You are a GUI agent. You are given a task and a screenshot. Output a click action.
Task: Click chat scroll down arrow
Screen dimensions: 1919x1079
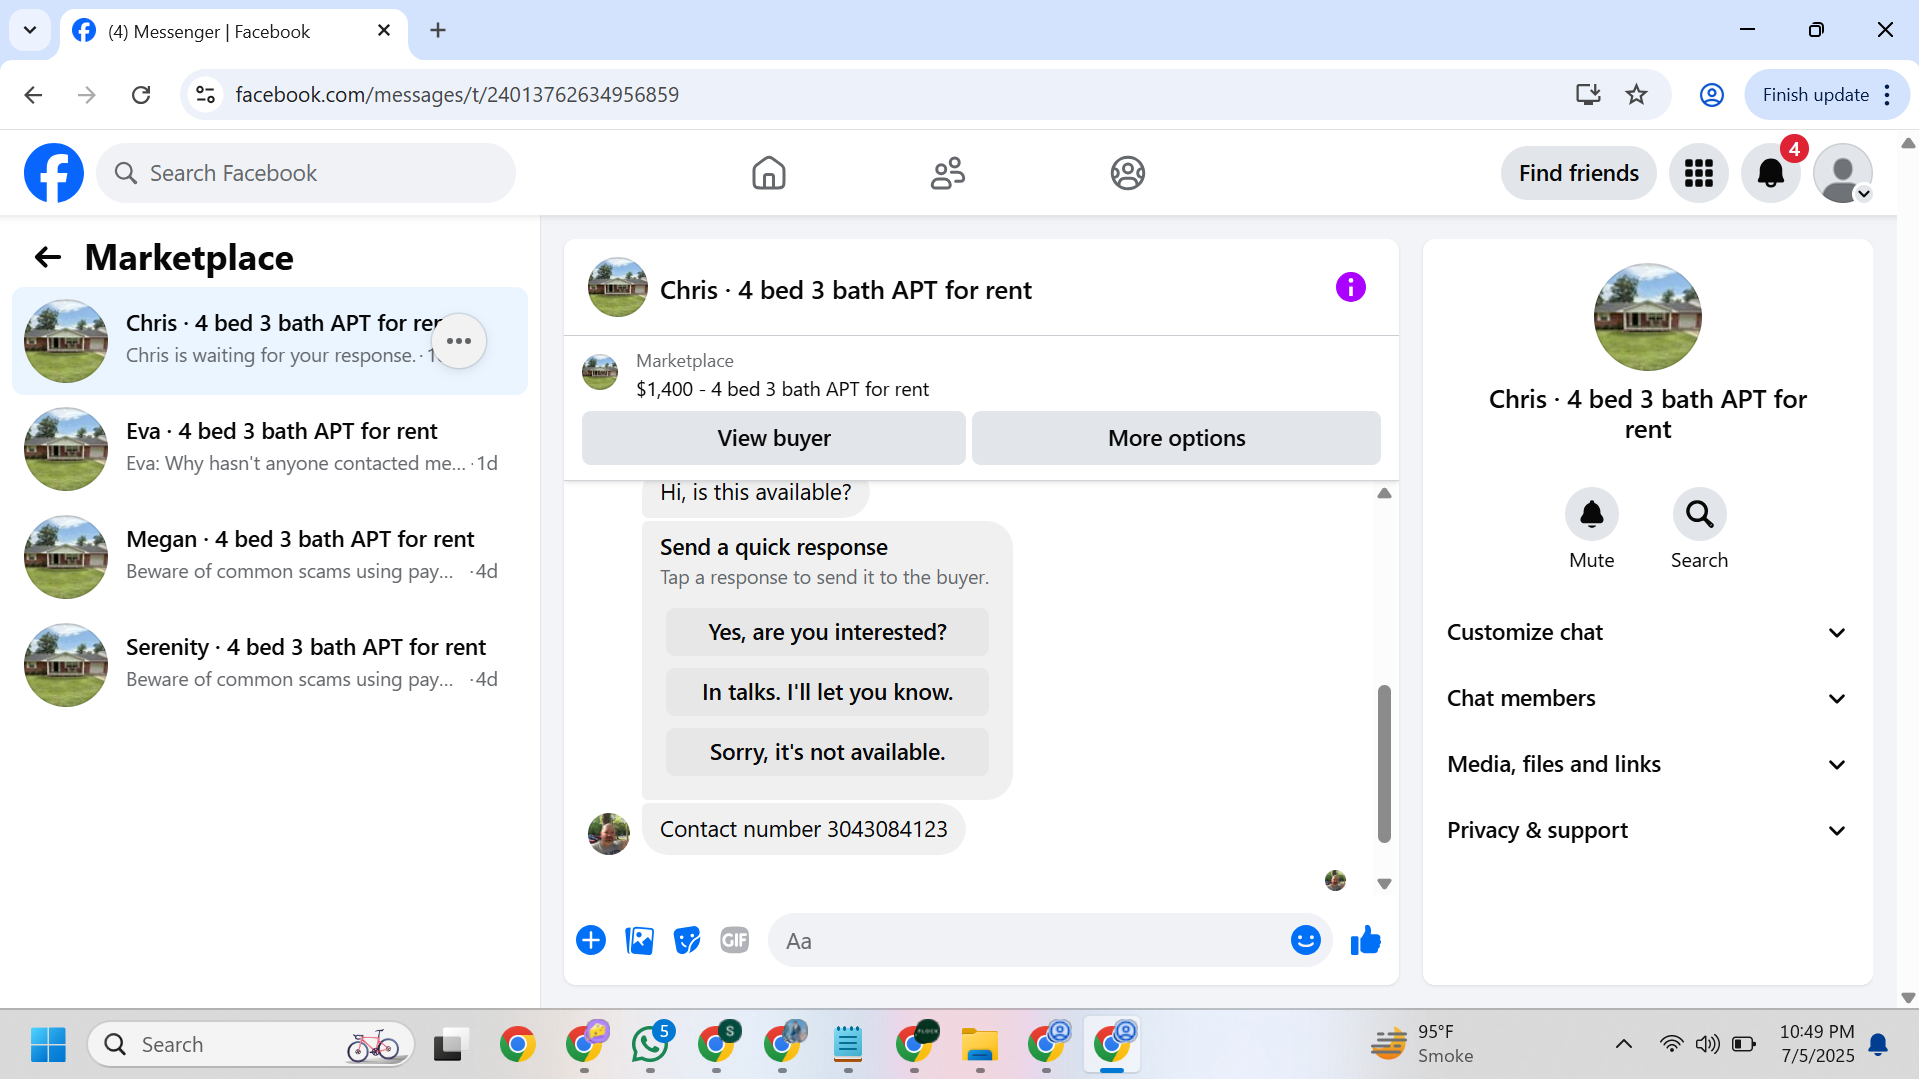click(1384, 884)
